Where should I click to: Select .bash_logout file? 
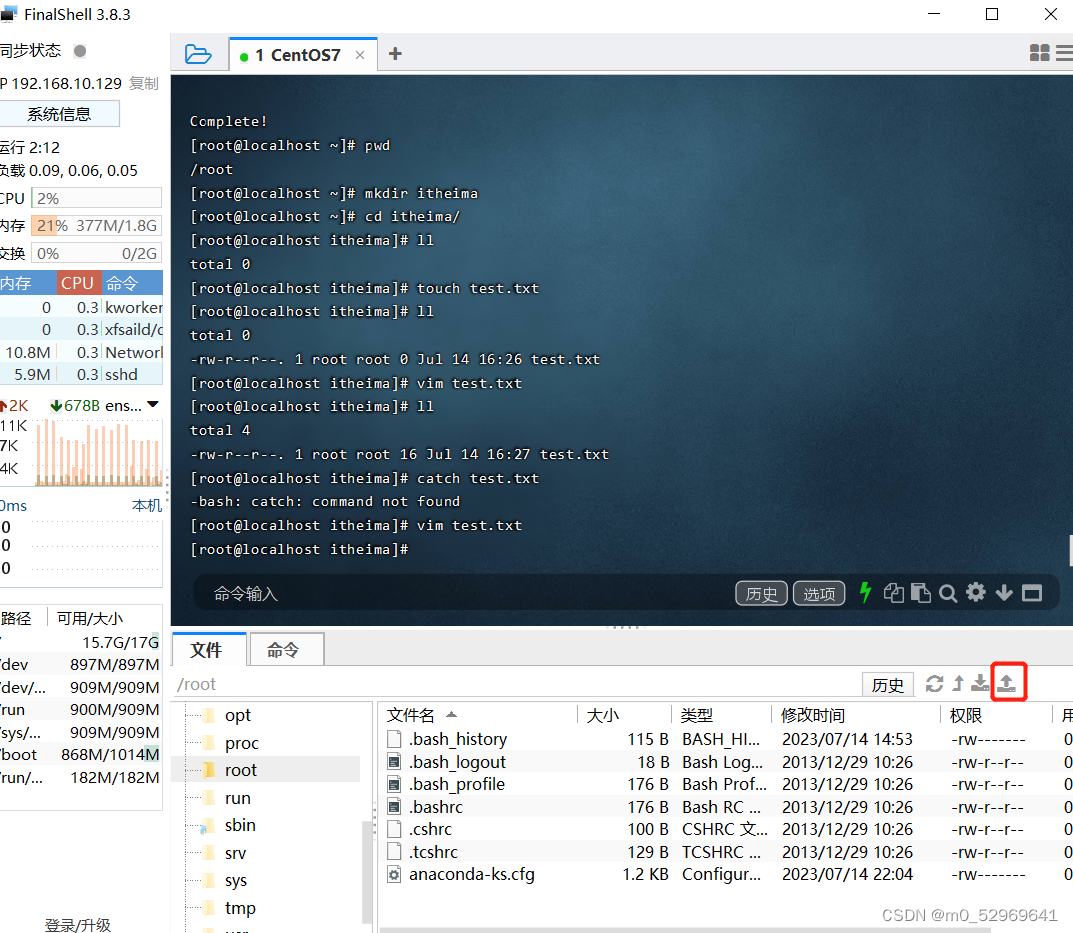point(457,762)
